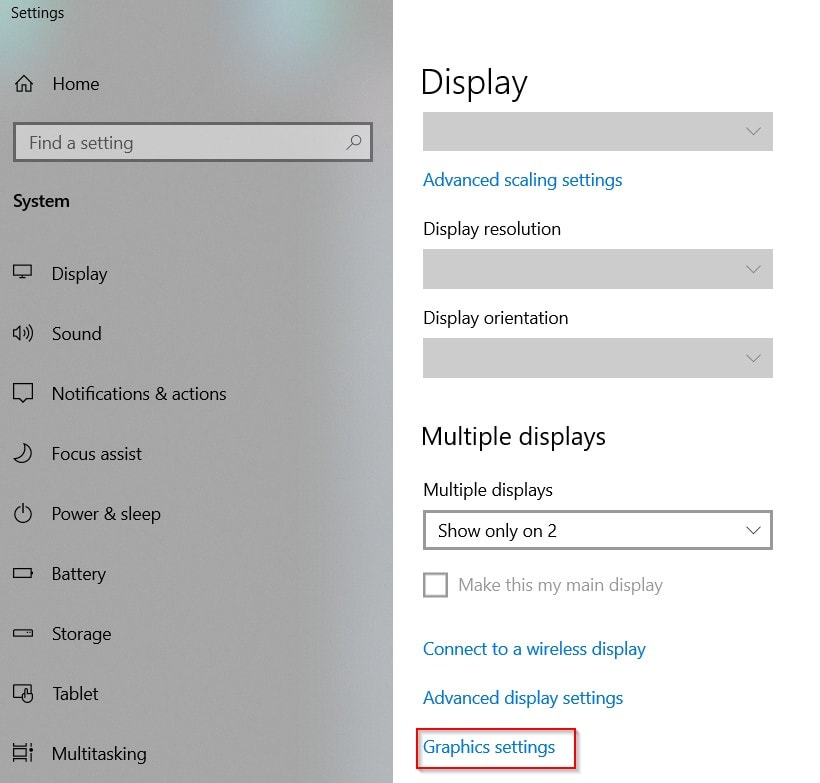The image size is (820, 783).
Task: Open the Sound settings category
Action: coord(77,333)
